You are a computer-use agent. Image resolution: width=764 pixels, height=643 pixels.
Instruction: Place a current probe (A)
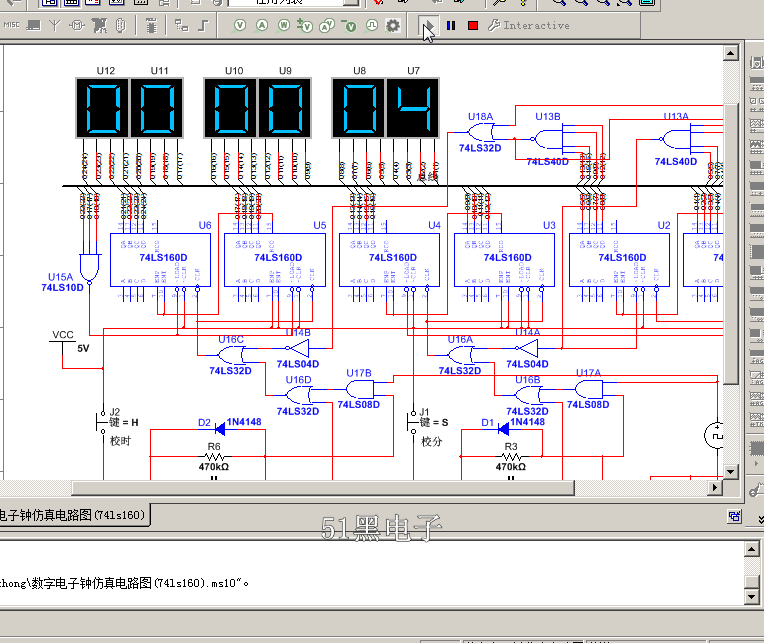pos(262,25)
